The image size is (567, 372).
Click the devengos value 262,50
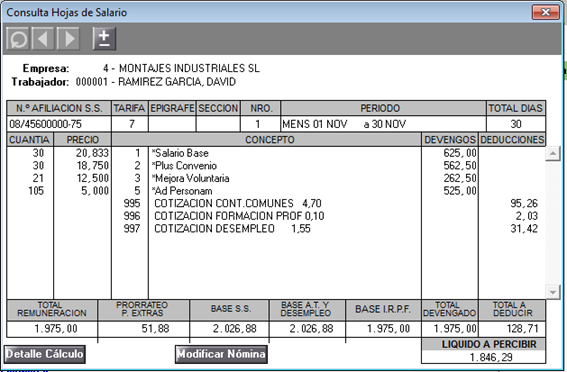[x=460, y=178]
